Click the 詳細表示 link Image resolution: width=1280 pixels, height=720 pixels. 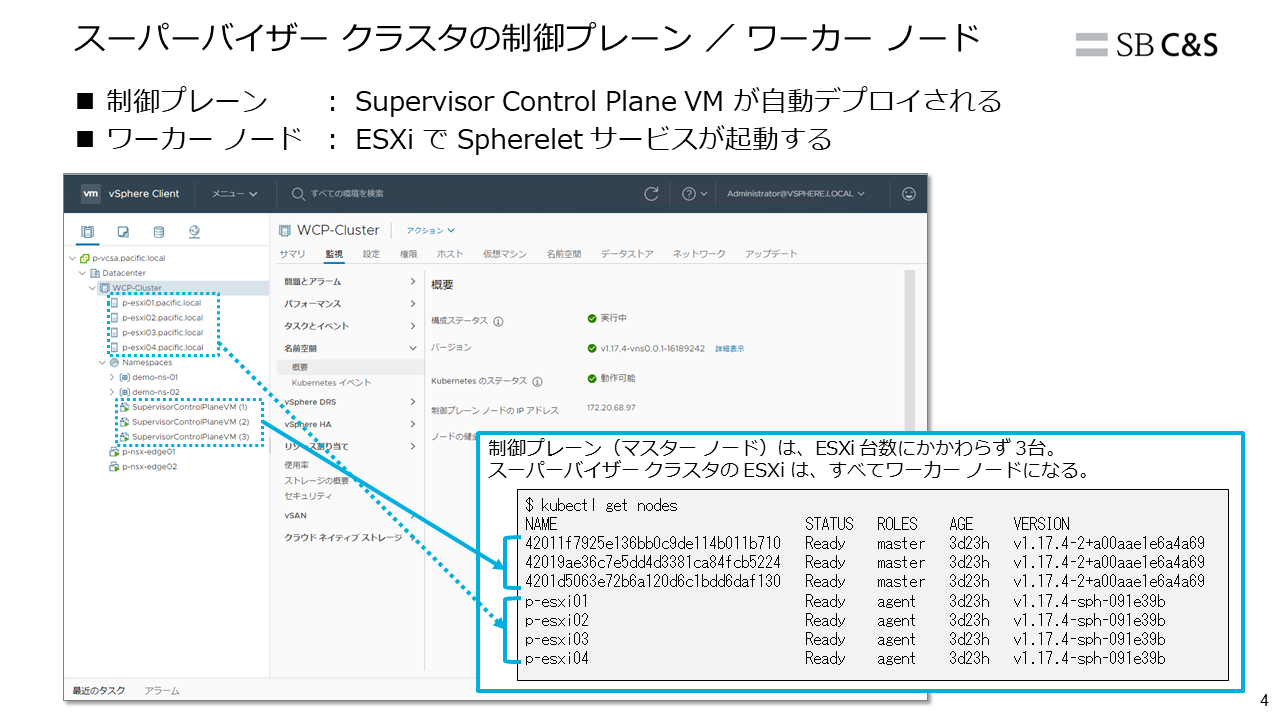[x=729, y=349]
